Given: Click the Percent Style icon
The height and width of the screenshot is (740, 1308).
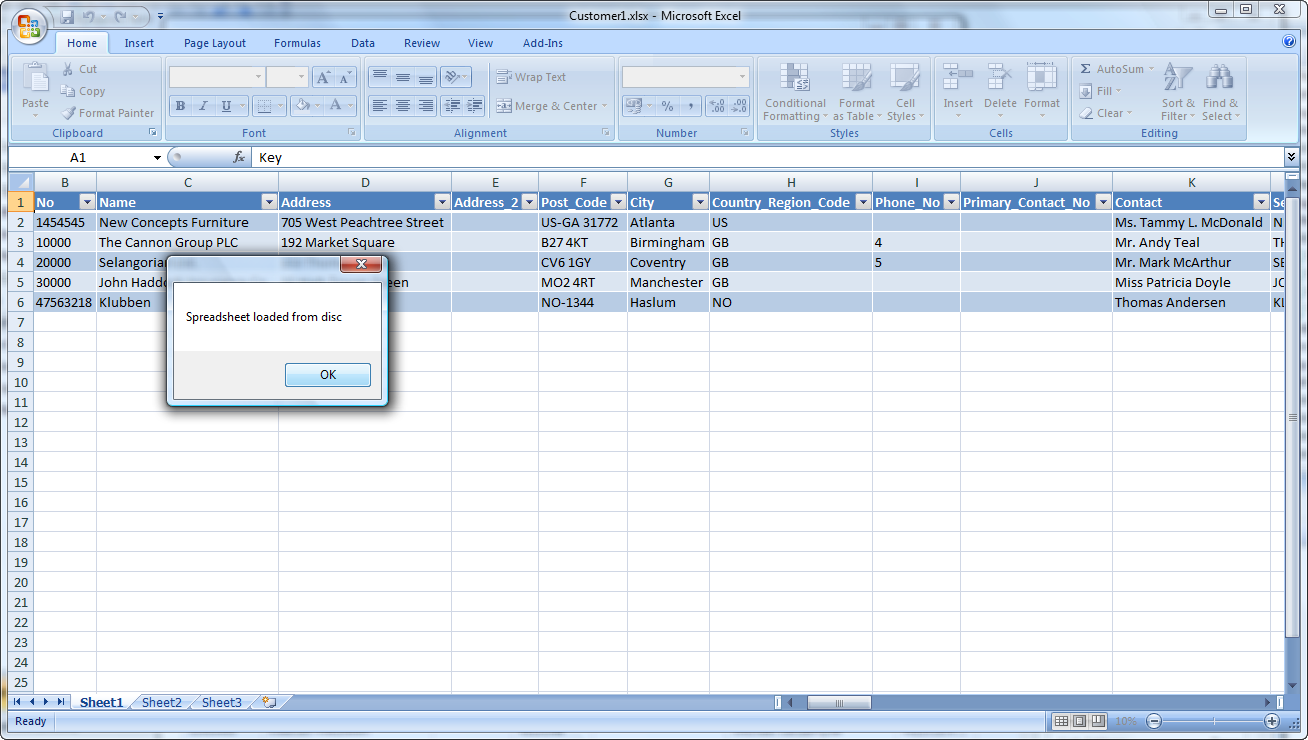Looking at the screenshot, I should click(x=666, y=106).
